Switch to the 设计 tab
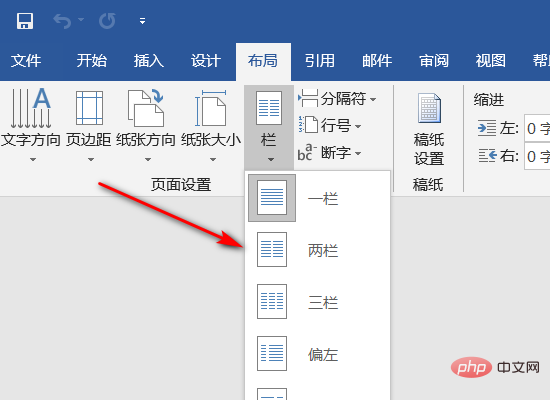Image resolution: width=550 pixels, height=400 pixels. (x=206, y=61)
